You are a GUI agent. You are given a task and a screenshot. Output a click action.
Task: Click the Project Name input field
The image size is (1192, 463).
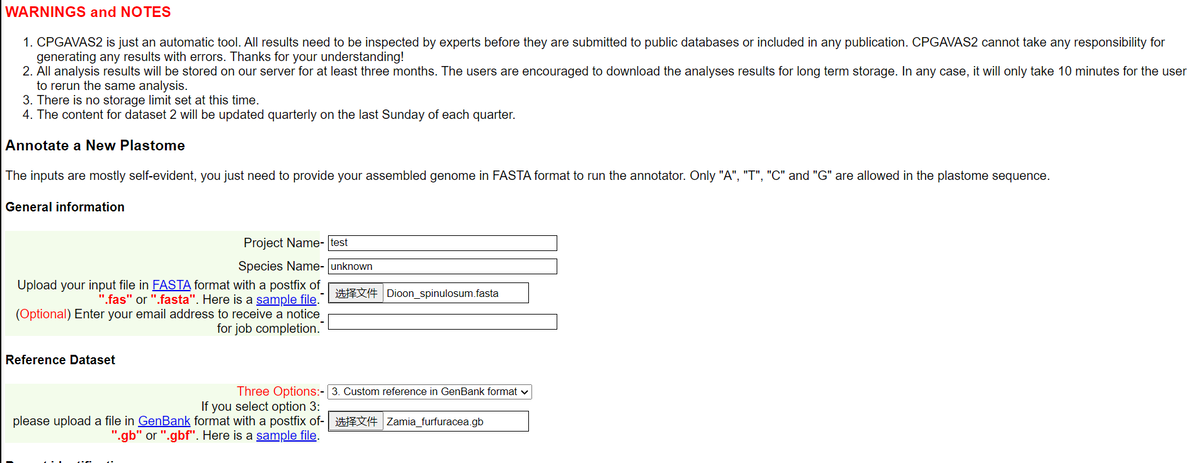[x=441, y=243]
